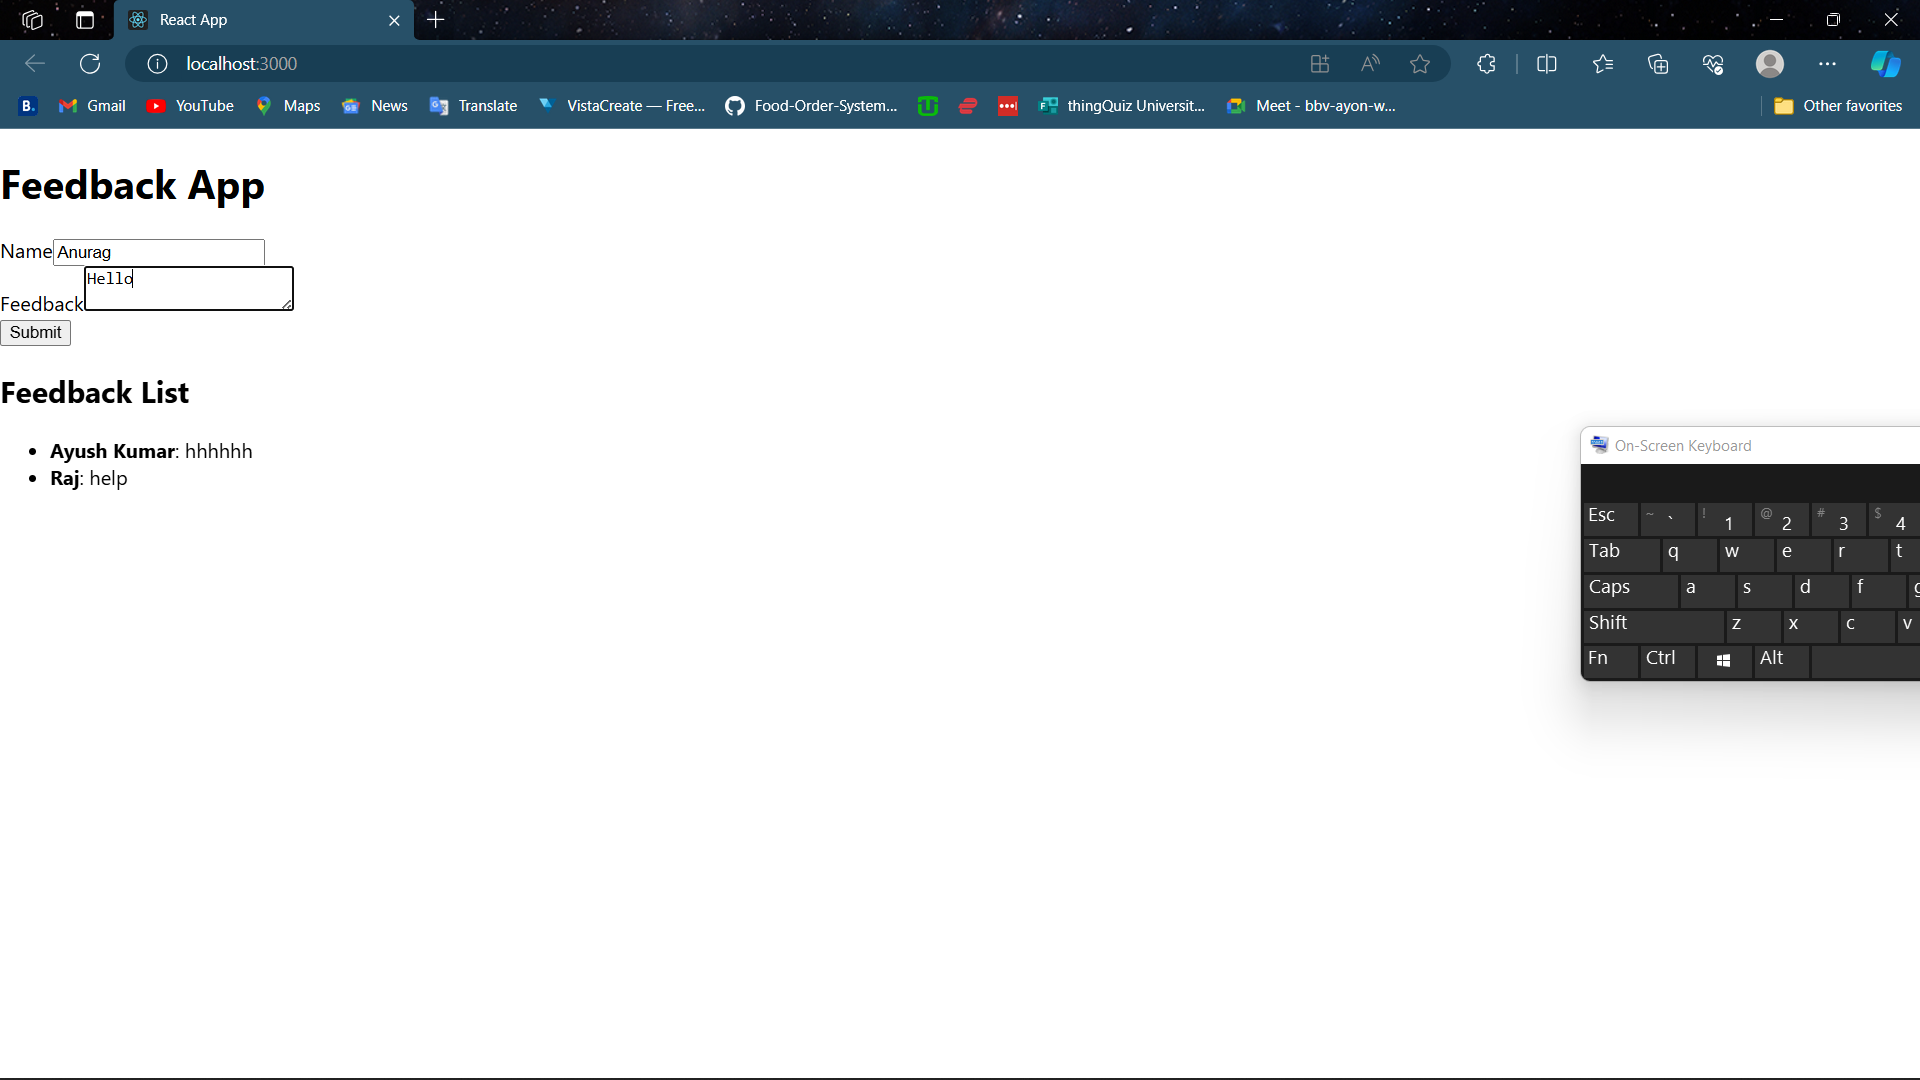Open the tab actions menu
Screen dimensions: 1920x1080
tap(85, 20)
